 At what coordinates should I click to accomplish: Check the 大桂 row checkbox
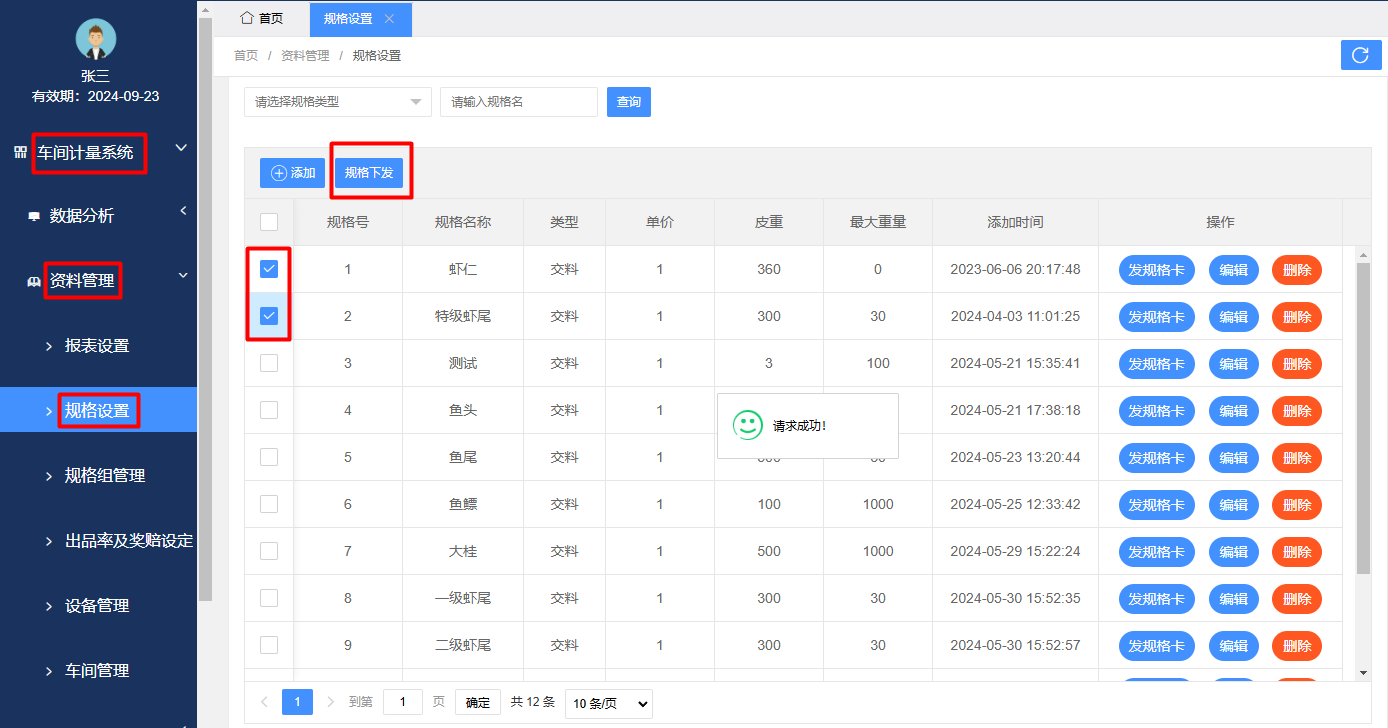coord(269,551)
